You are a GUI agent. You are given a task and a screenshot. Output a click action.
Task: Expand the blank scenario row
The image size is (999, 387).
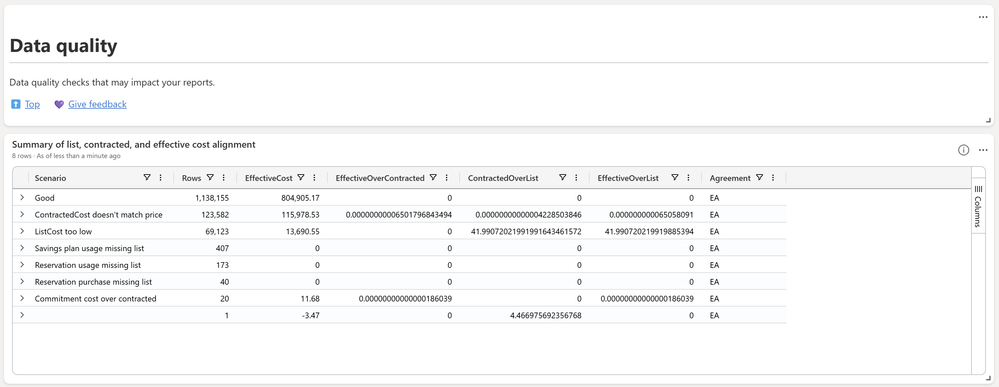click(22, 314)
